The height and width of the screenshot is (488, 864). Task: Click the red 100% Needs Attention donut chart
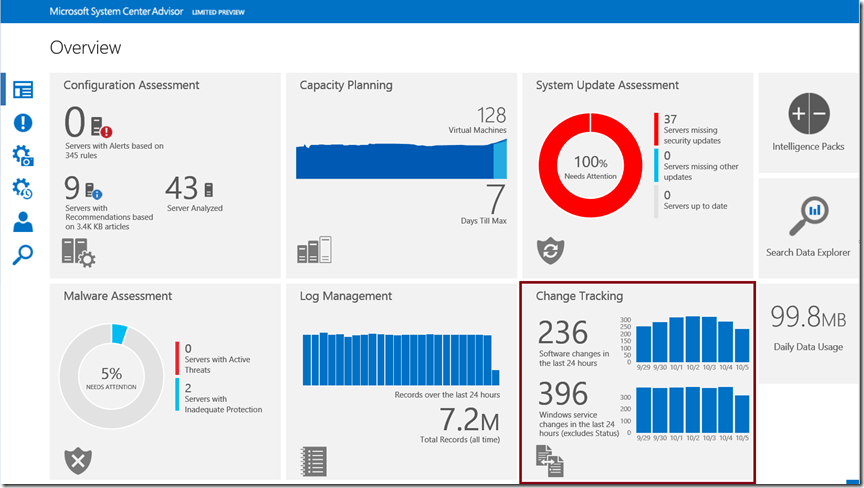tap(590, 167)
